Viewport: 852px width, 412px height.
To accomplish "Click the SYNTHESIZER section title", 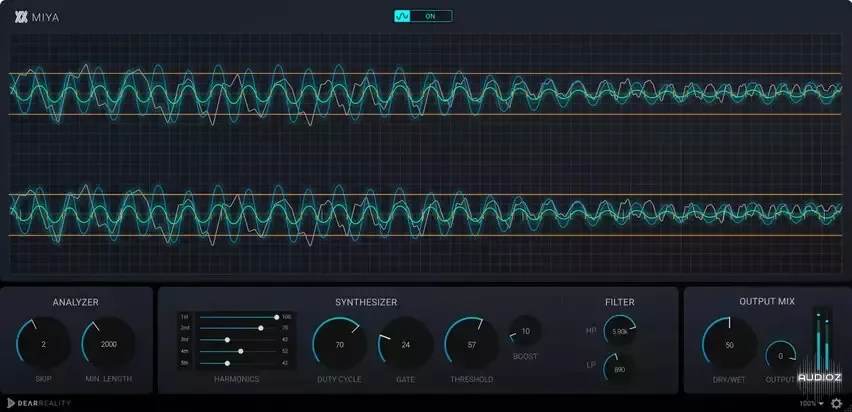I will click(x=366, y=302).
